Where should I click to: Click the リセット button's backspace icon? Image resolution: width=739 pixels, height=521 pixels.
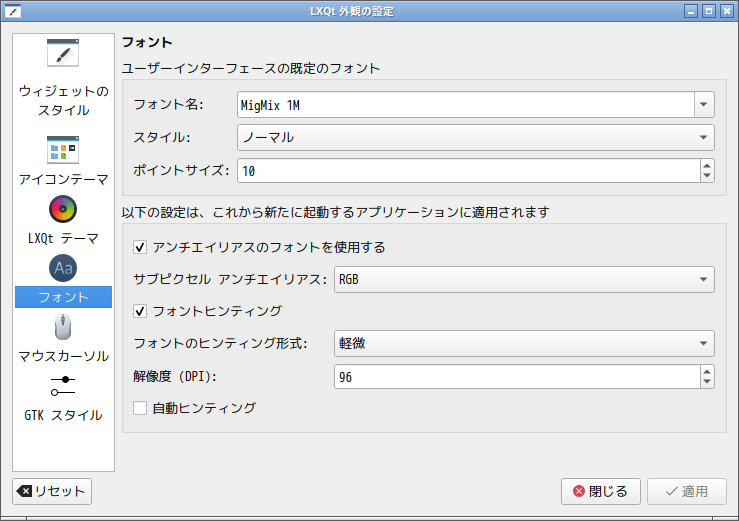[x=25, y=491]
